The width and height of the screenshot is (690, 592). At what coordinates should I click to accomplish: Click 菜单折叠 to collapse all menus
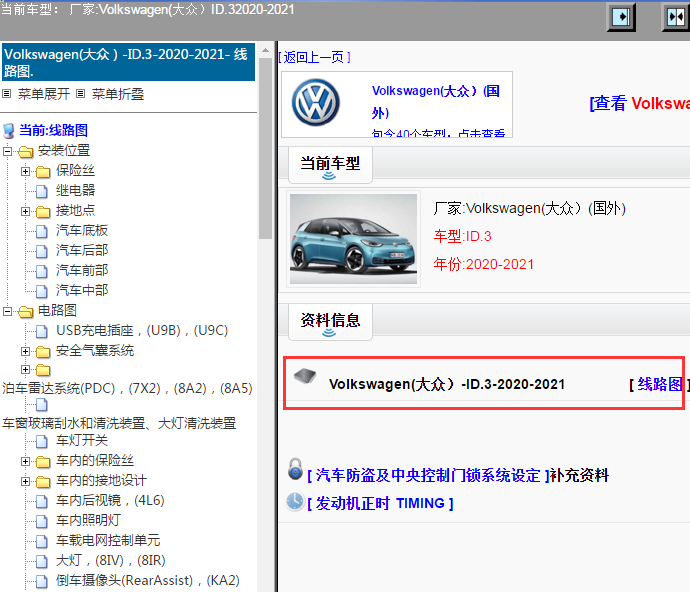[117, 94]
